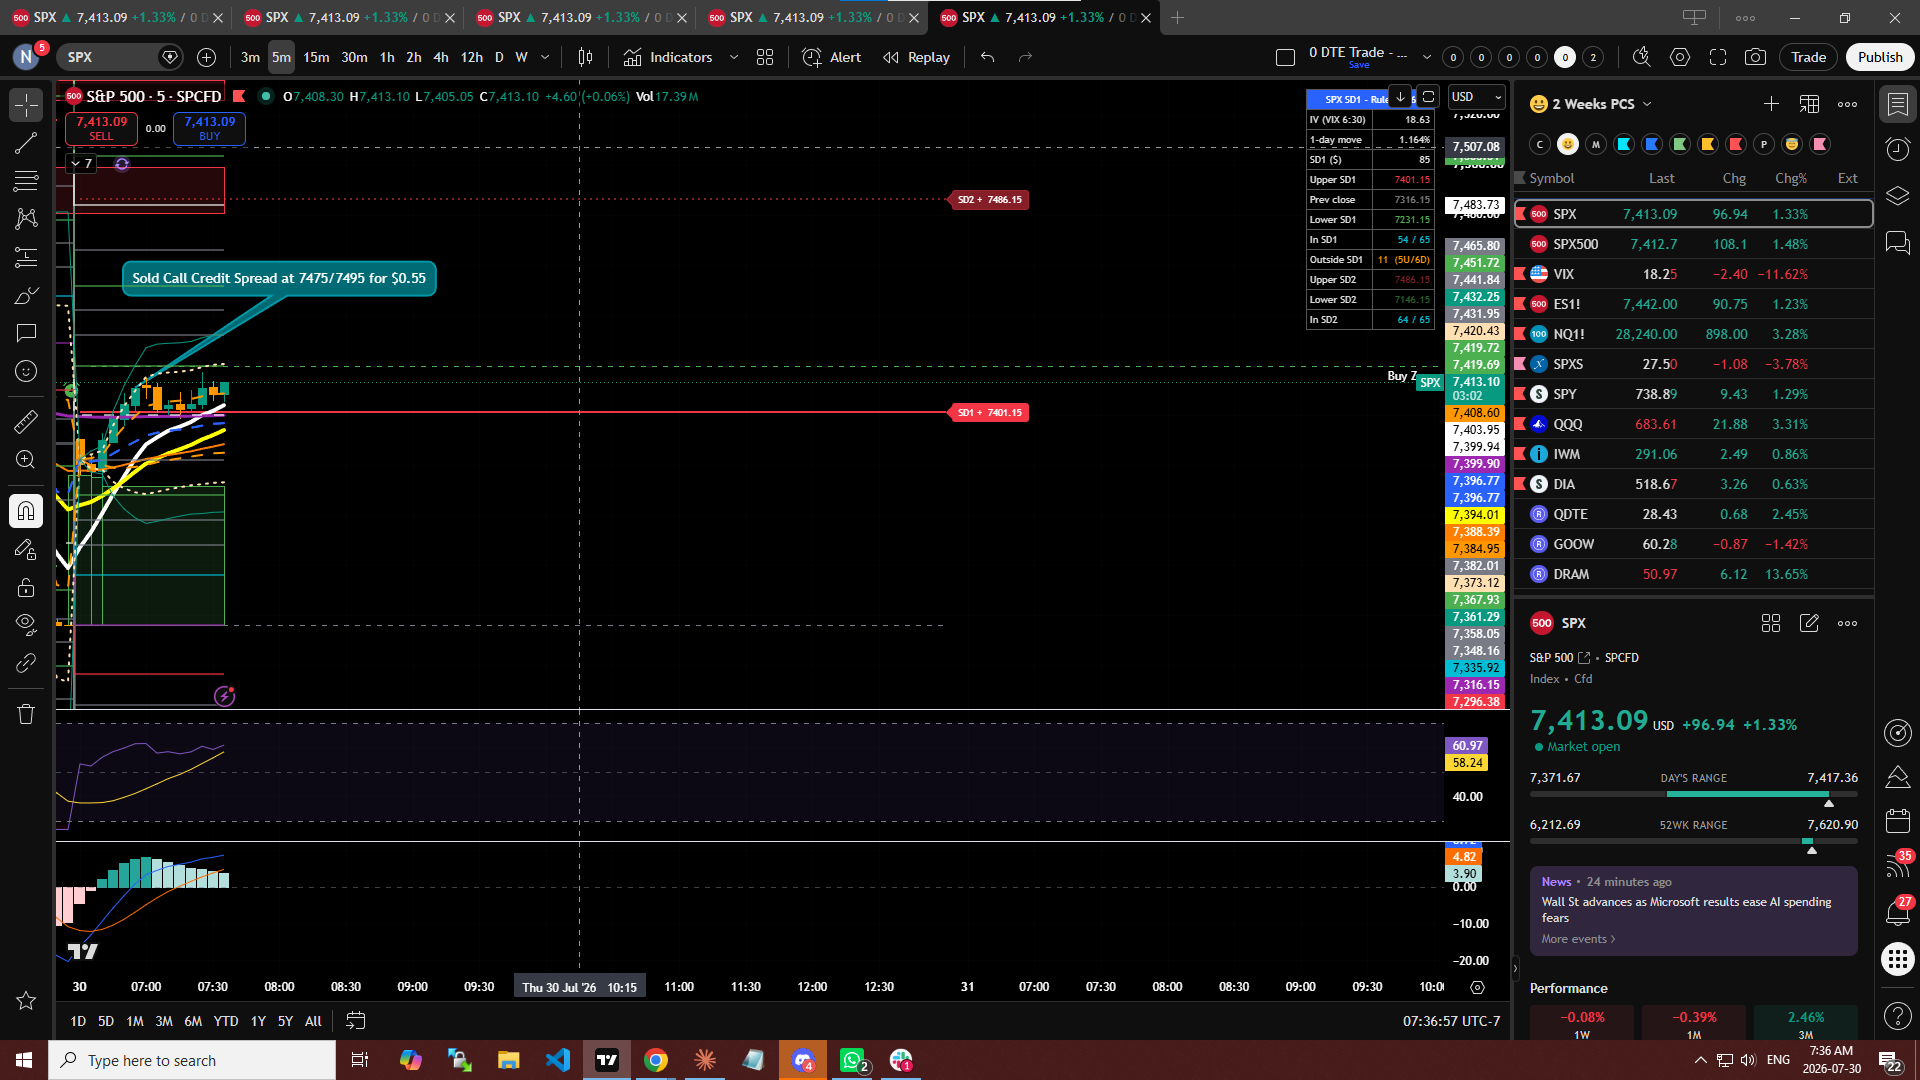Screen dimensions: 1920x1080
Task: Open watchlist advanced view table icon
Action: click(x=1809, y=104)
